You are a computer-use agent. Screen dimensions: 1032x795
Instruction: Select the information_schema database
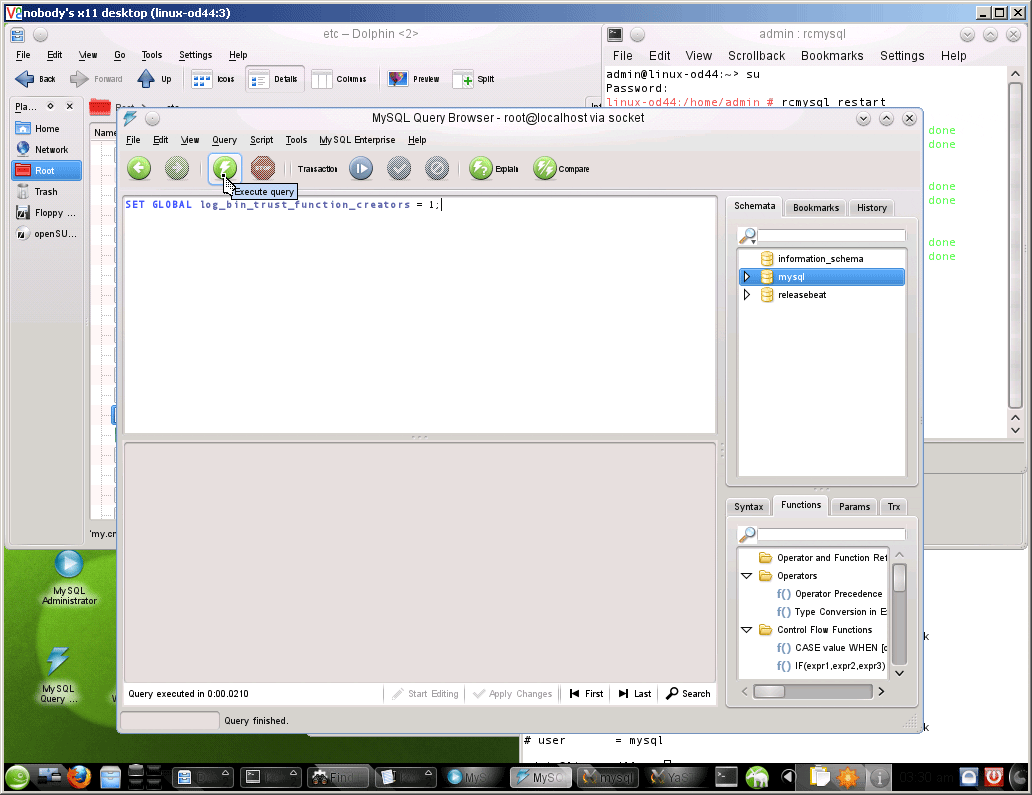821,259
